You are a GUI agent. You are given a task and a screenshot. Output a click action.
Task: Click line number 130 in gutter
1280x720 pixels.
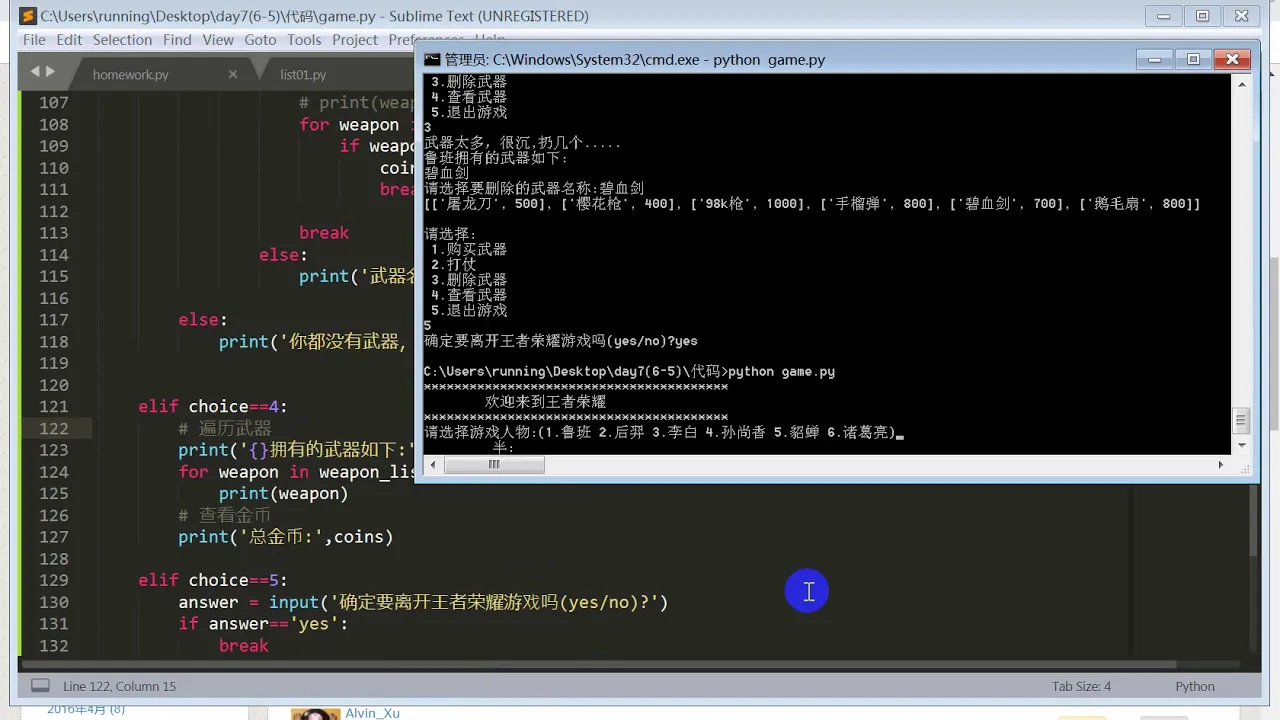[54, 602]
